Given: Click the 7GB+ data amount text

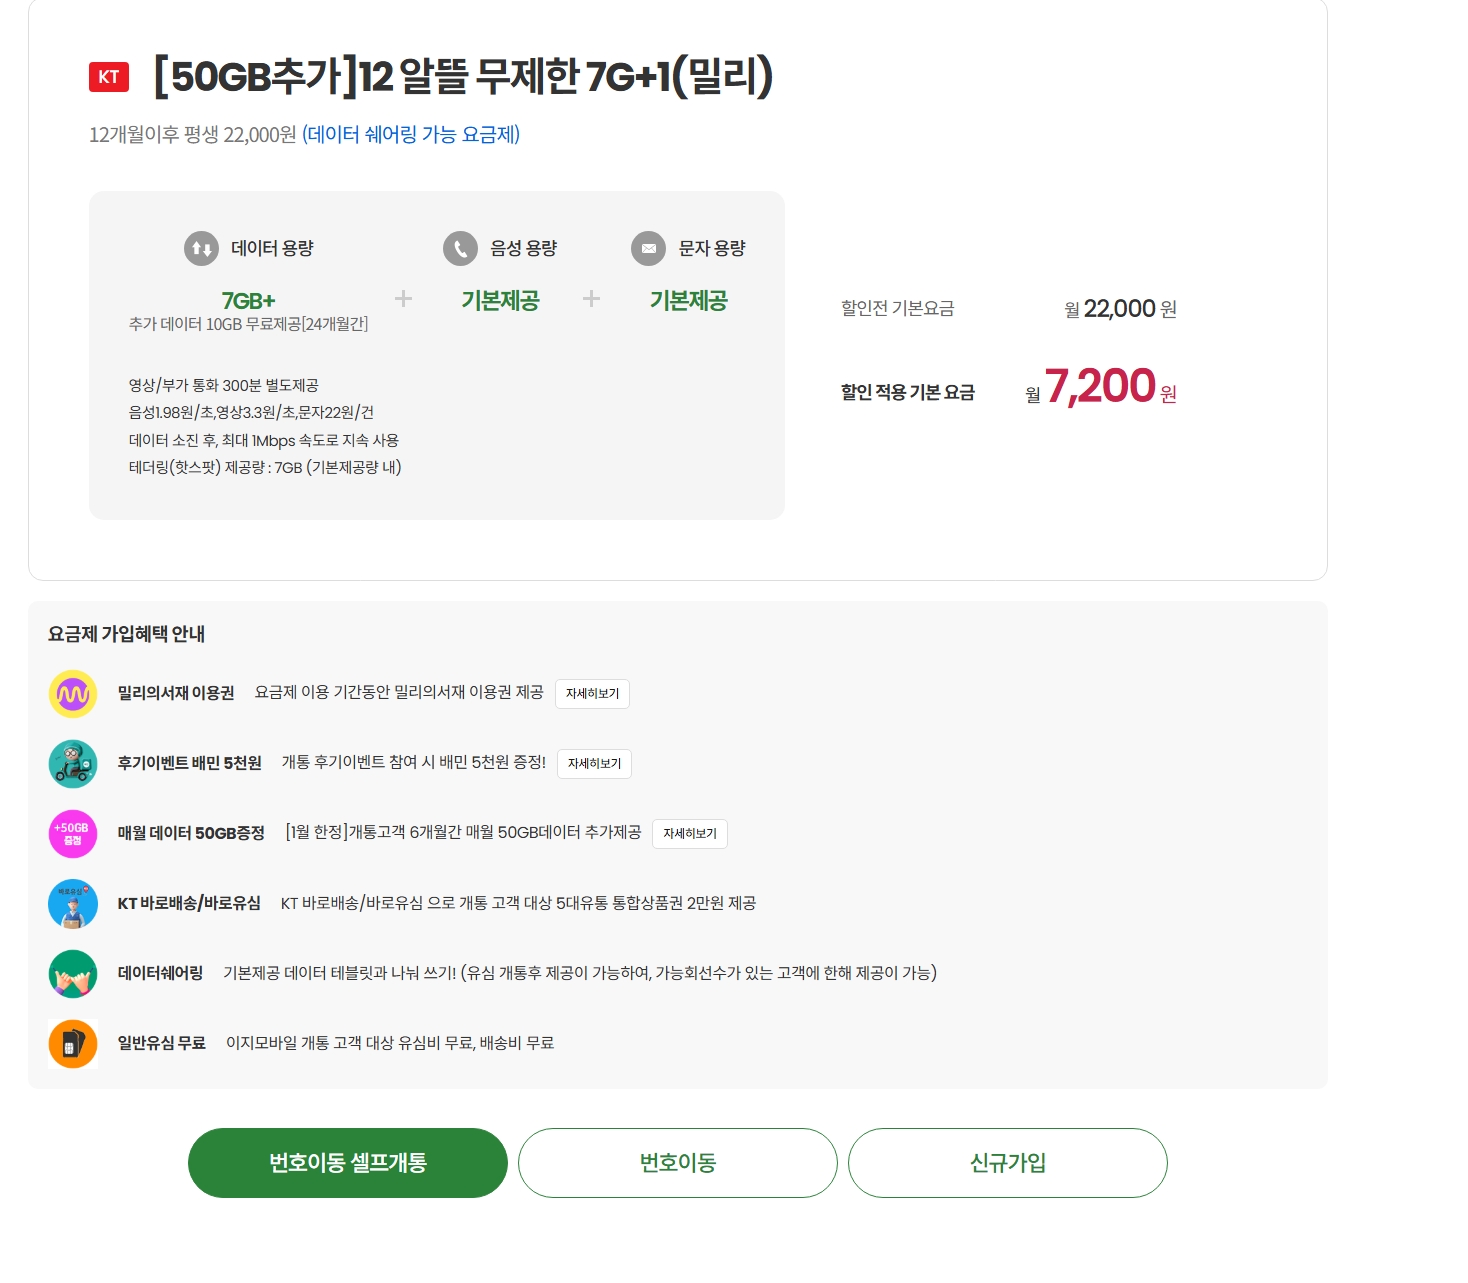Looking at the screenshot, I should (x=248, y=301).
